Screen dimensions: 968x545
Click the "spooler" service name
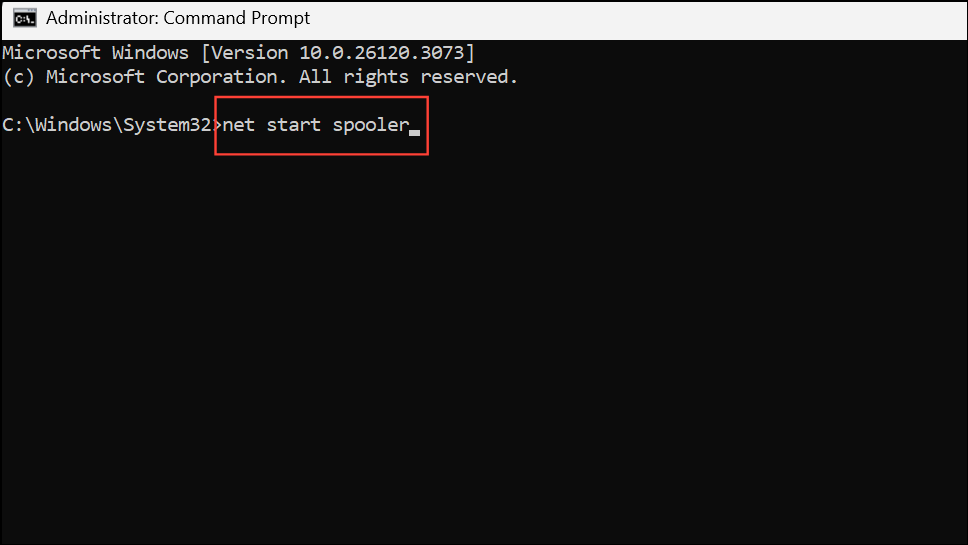point(371,126)
